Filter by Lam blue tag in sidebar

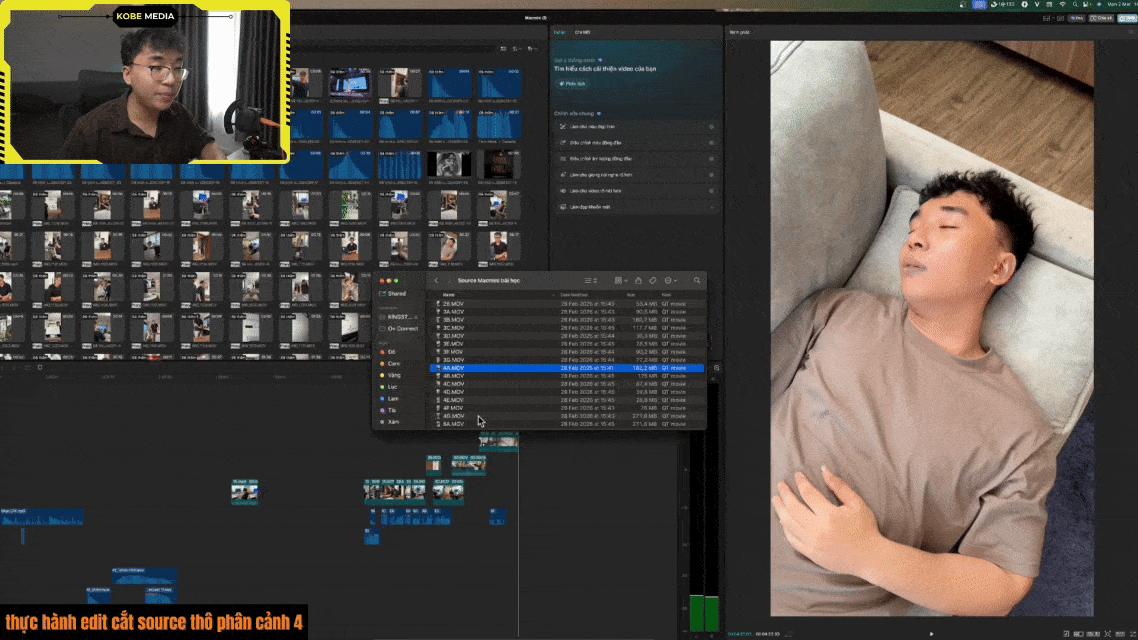pyautogui.click(x=392, y=398)
